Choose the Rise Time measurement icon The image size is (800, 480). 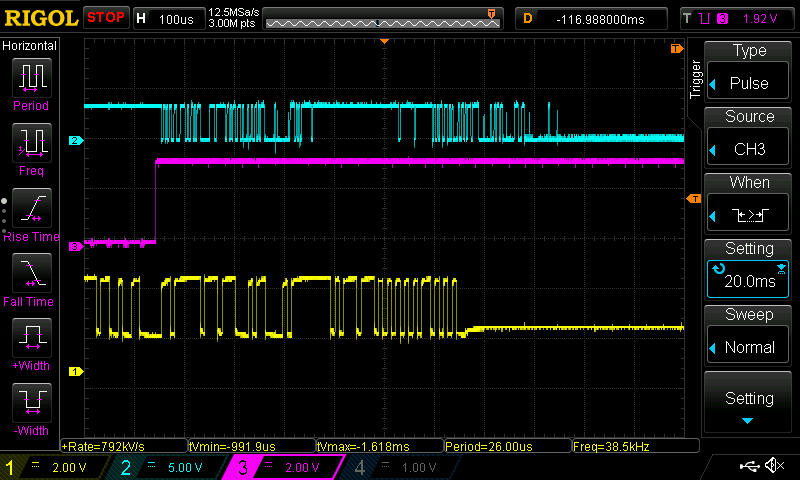[30, 208]
